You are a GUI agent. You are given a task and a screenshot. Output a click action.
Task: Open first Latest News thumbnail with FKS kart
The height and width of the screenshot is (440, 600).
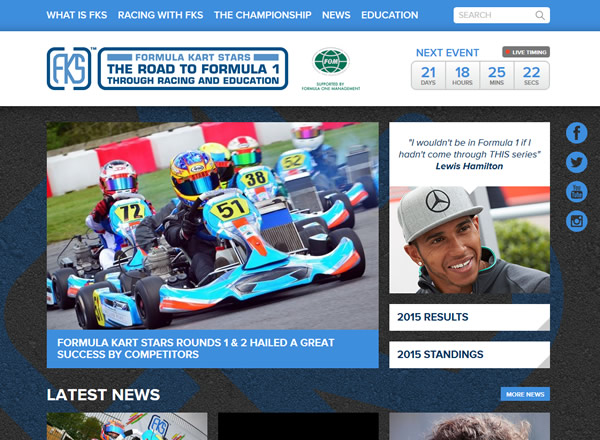pyautogui.click(x=127, y=426)
